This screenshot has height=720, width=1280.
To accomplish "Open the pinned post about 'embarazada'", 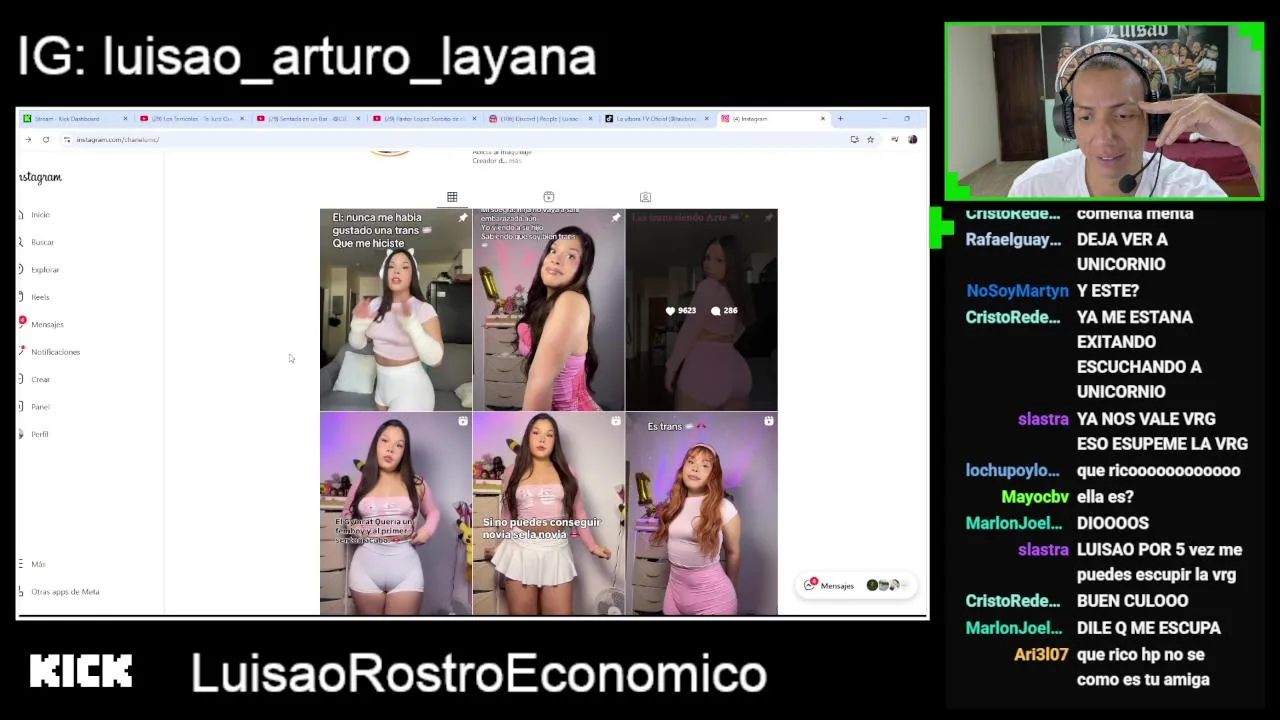I will 548,310.
